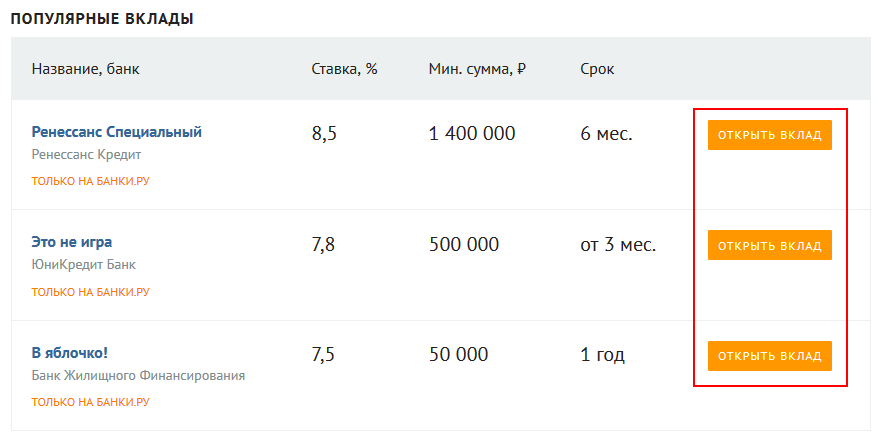Click ТОЛЬКО НА БАНКИ.РУ label under ЮниКредит Банк
Screen dimensions: 878x437
point(91,292)
